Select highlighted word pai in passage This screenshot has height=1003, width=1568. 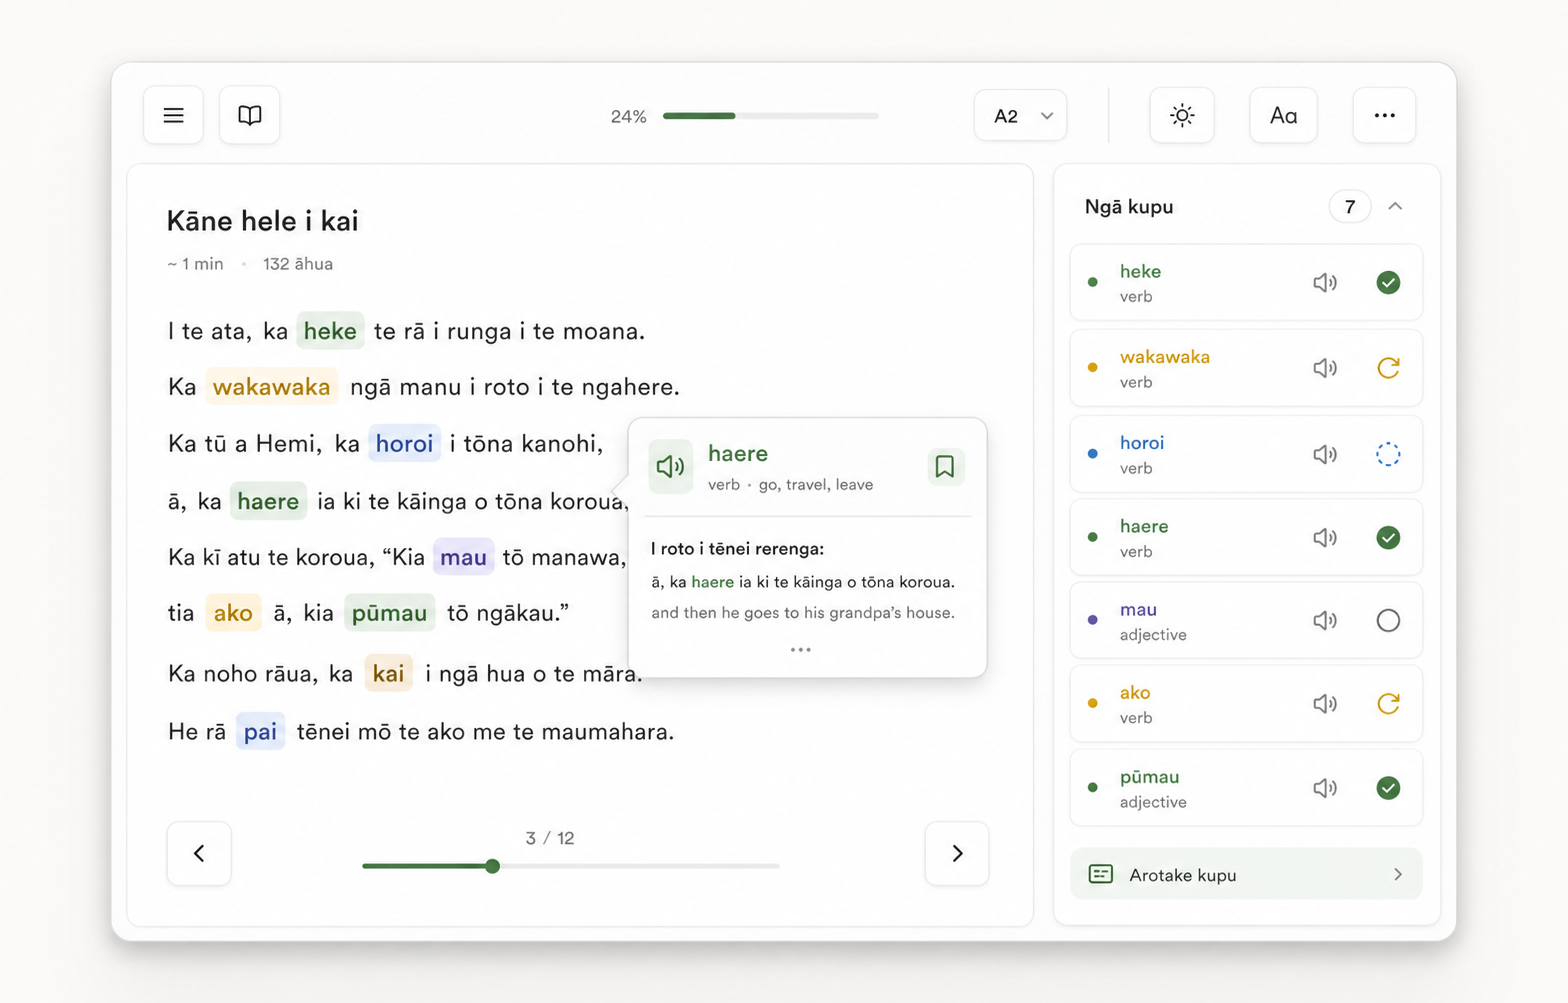coord(260,732)
